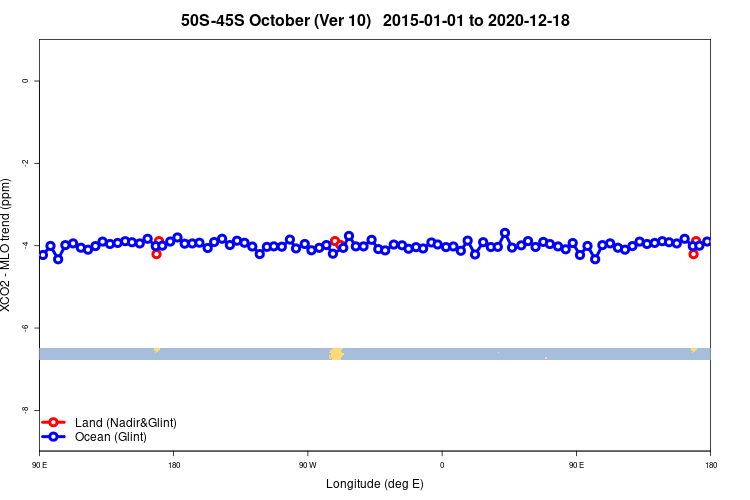Click the Longitude (deg E) axis title
This screenshot has width=750, height=500.
[x=375, y=484]
